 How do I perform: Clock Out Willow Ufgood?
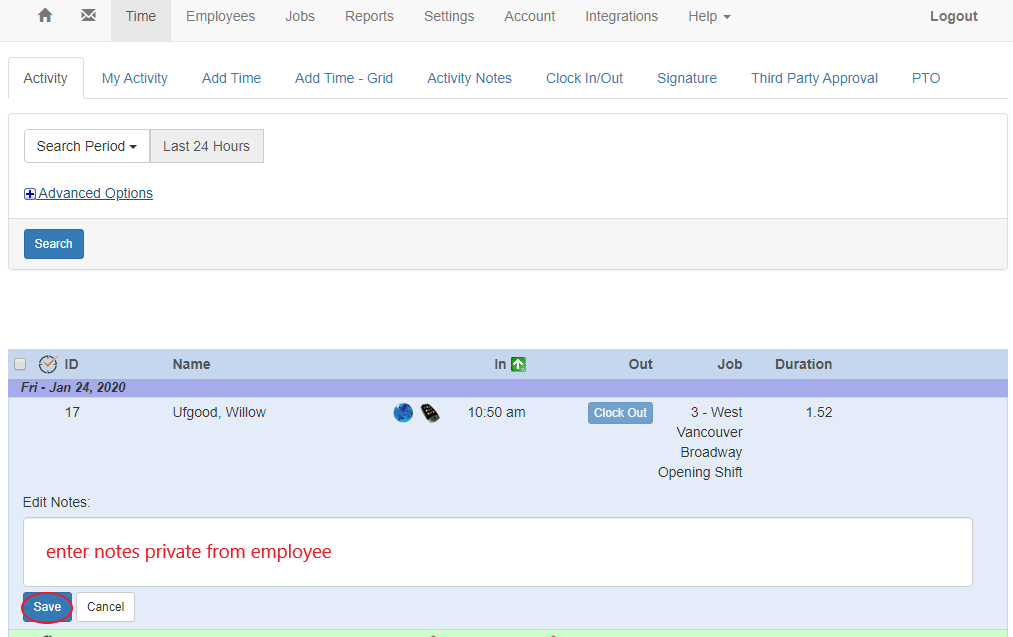pos(620,412)
